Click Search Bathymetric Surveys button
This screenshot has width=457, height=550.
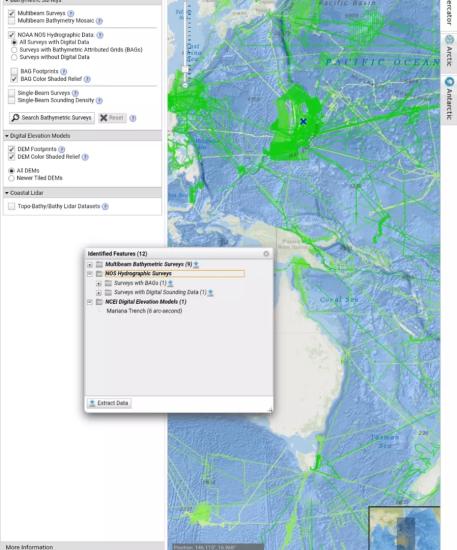[x=52, y=118]
